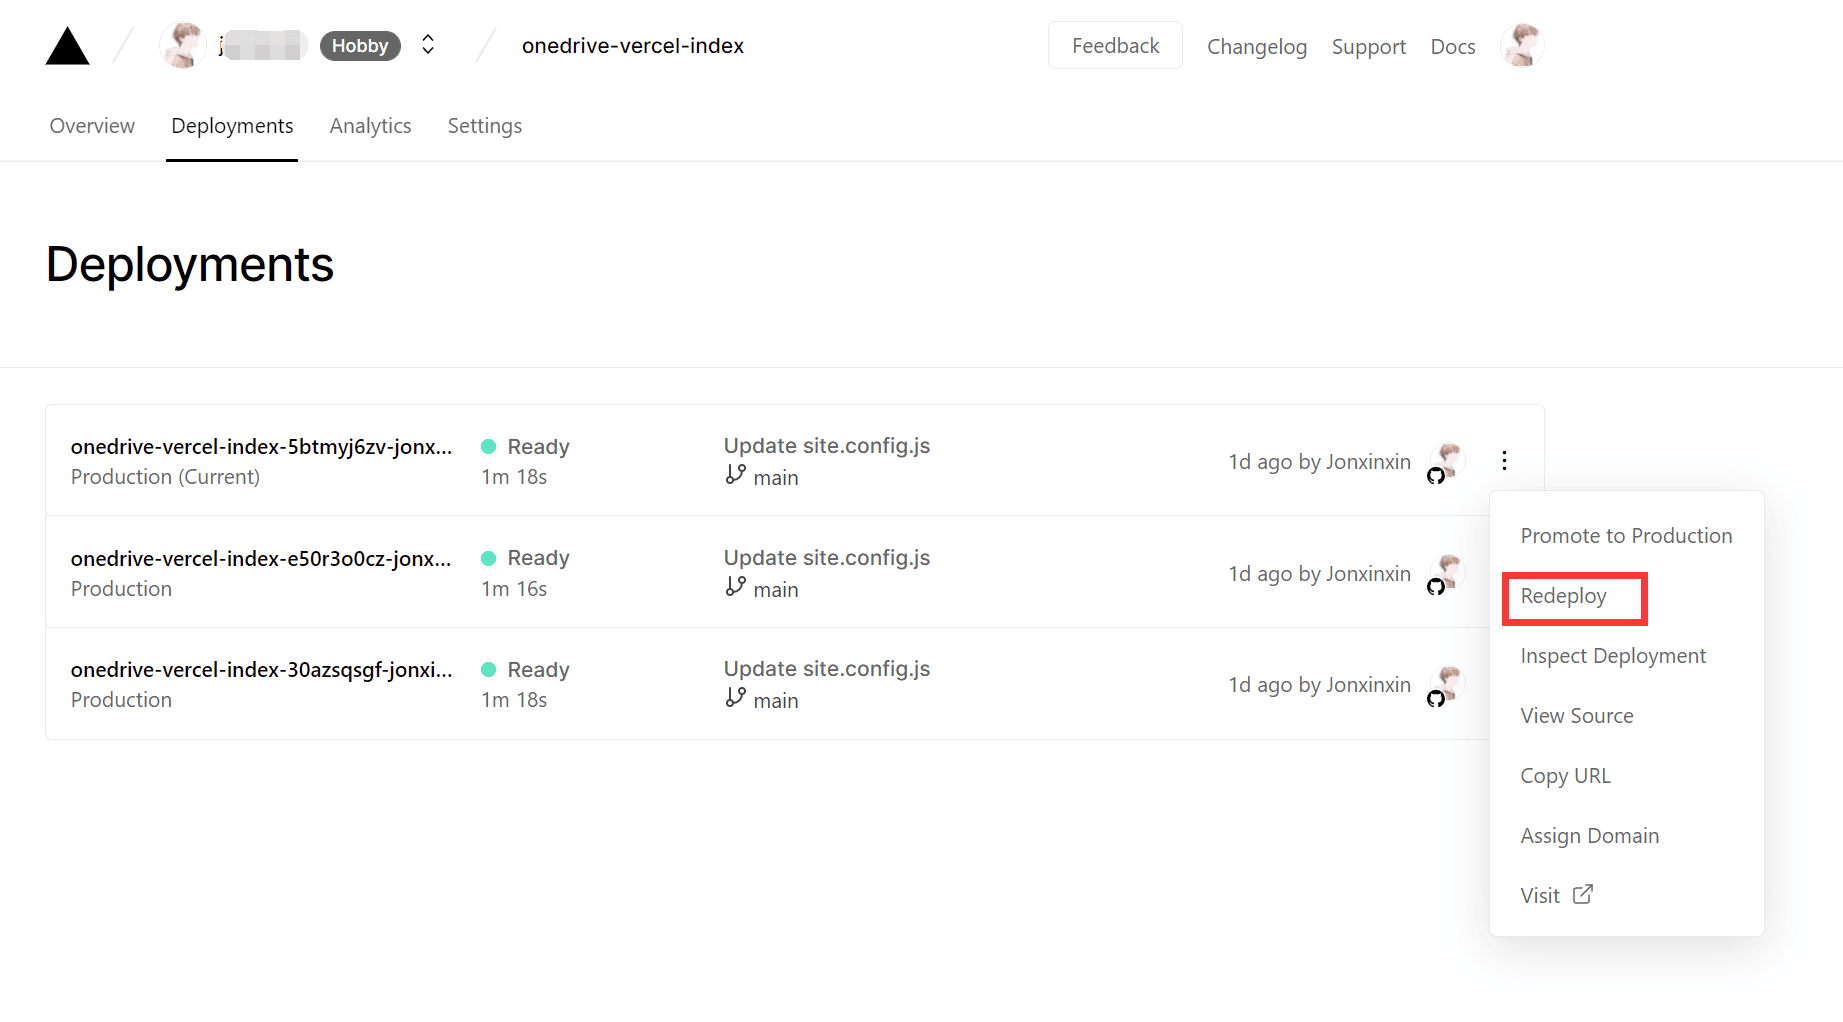Click the Ready status of the 5btmyj6zv deployment
Screen dimensions: 1843x1022
click(x=525, y=447)
